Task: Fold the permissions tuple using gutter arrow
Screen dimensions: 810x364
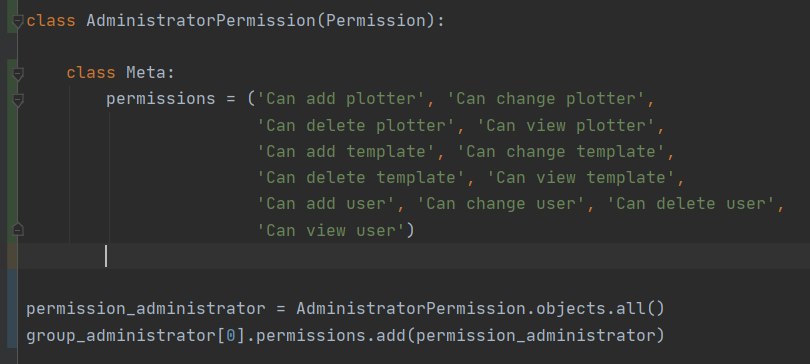Action: point(18,100)
